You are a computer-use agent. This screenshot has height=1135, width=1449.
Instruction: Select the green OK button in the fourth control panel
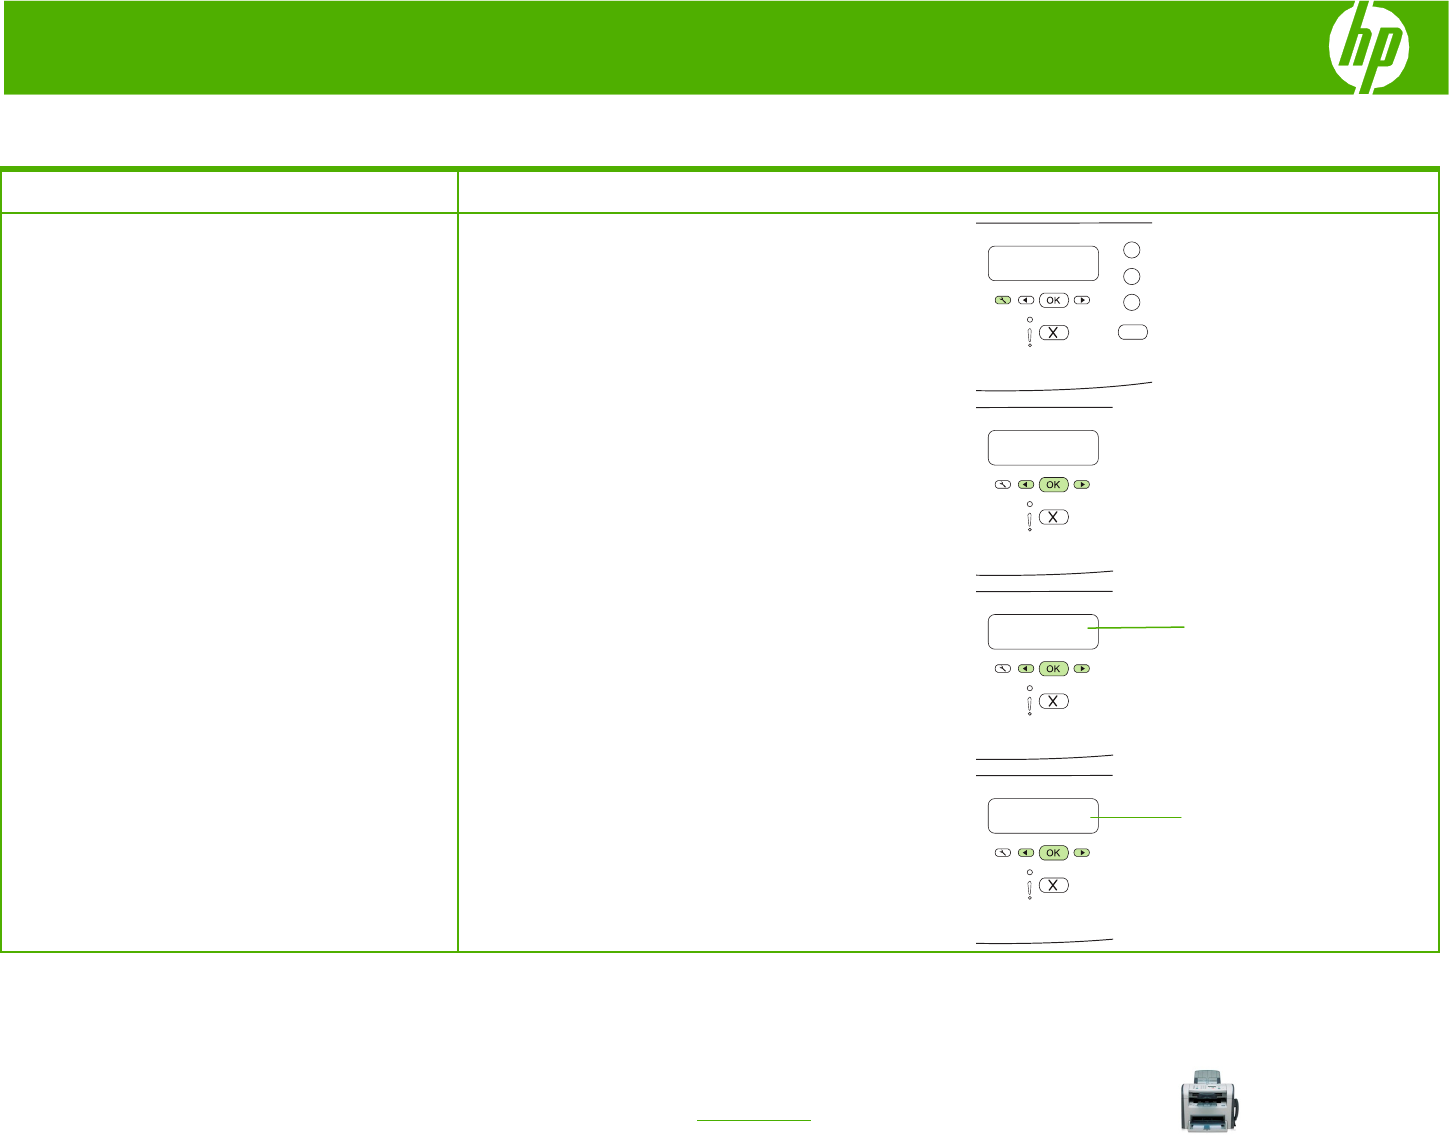click(x=1054, y=853)
